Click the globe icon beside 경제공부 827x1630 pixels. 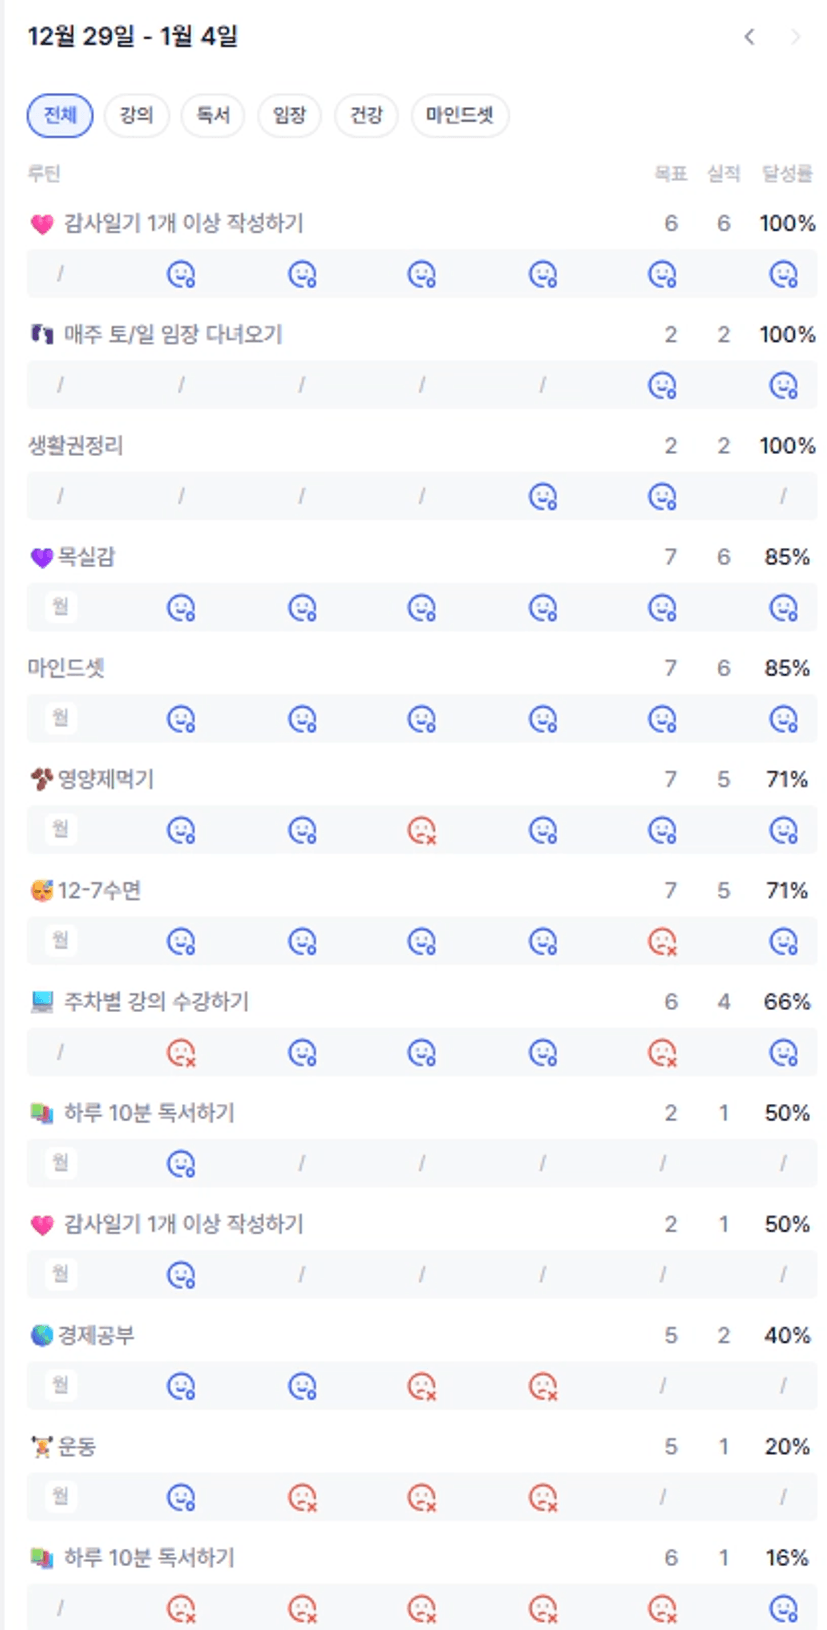tap(41, 1335)
